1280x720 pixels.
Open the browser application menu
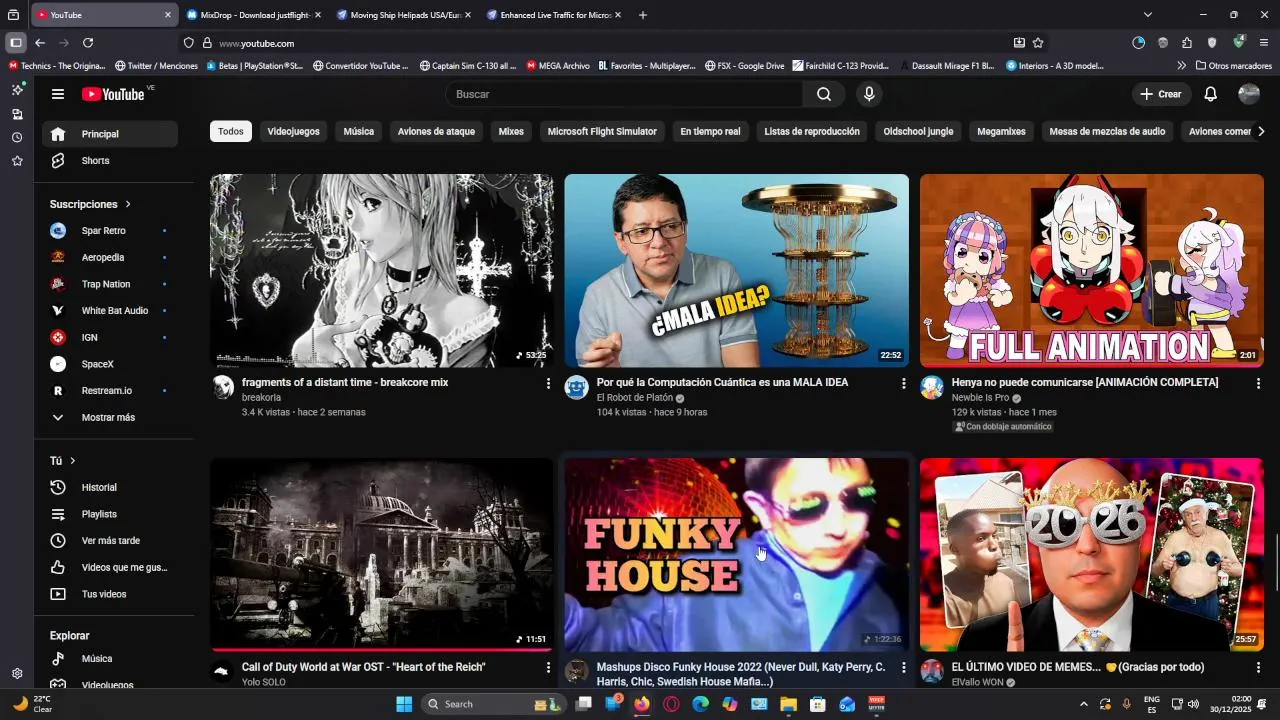click(x=1264, y=43)
